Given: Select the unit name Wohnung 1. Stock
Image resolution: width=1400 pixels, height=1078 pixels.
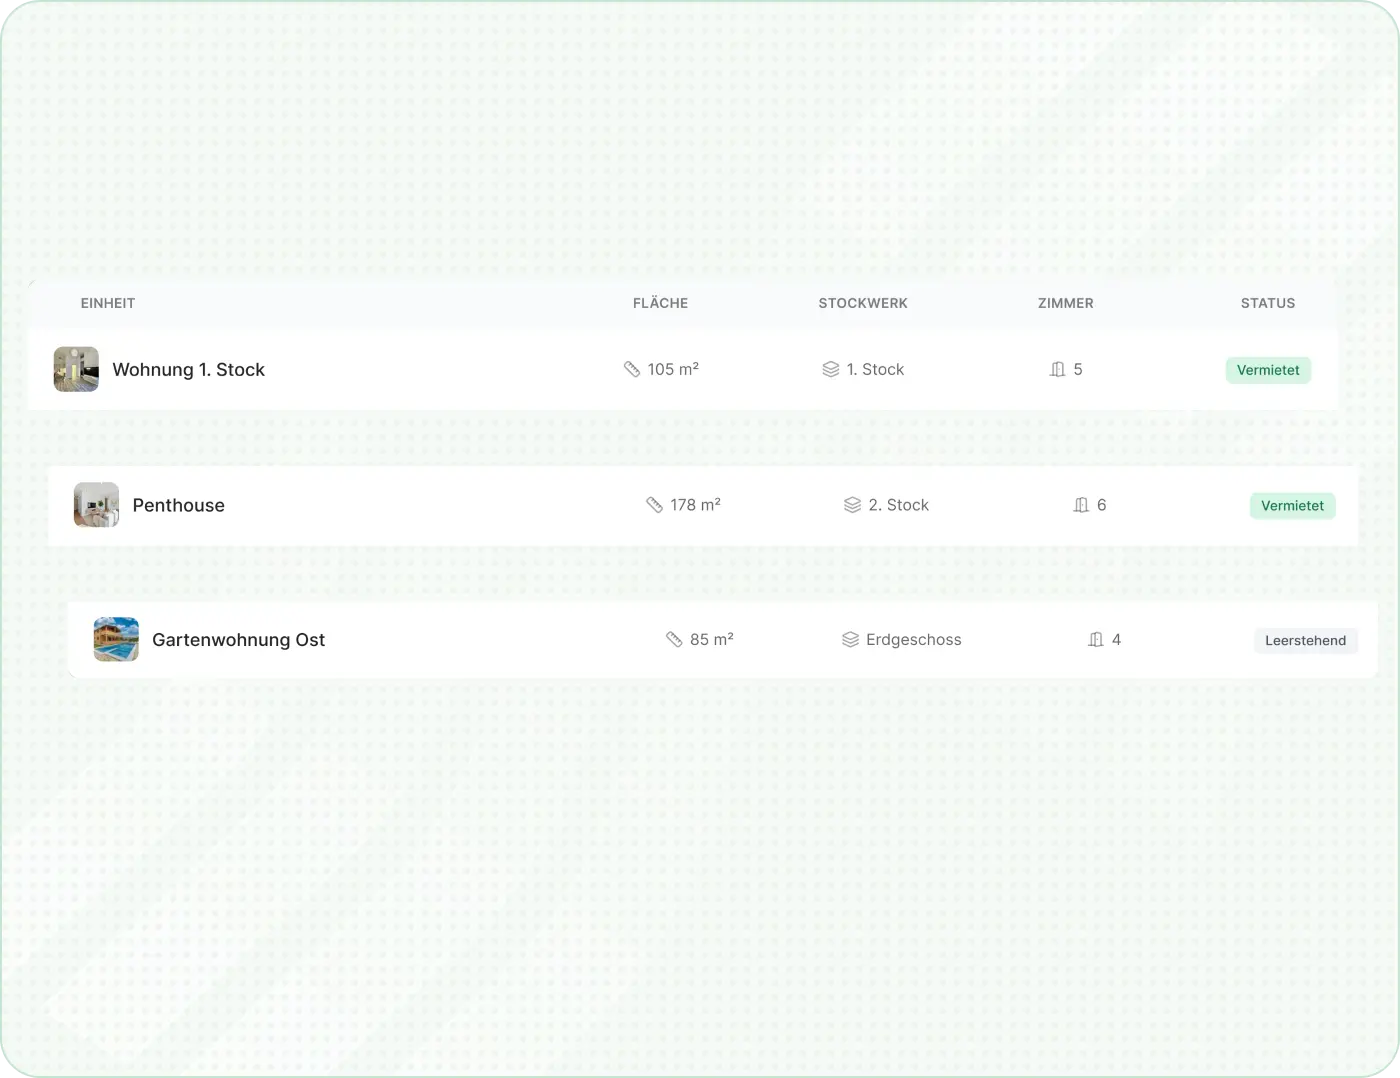Looking at the screenshot, I should [x=189, y=370].
